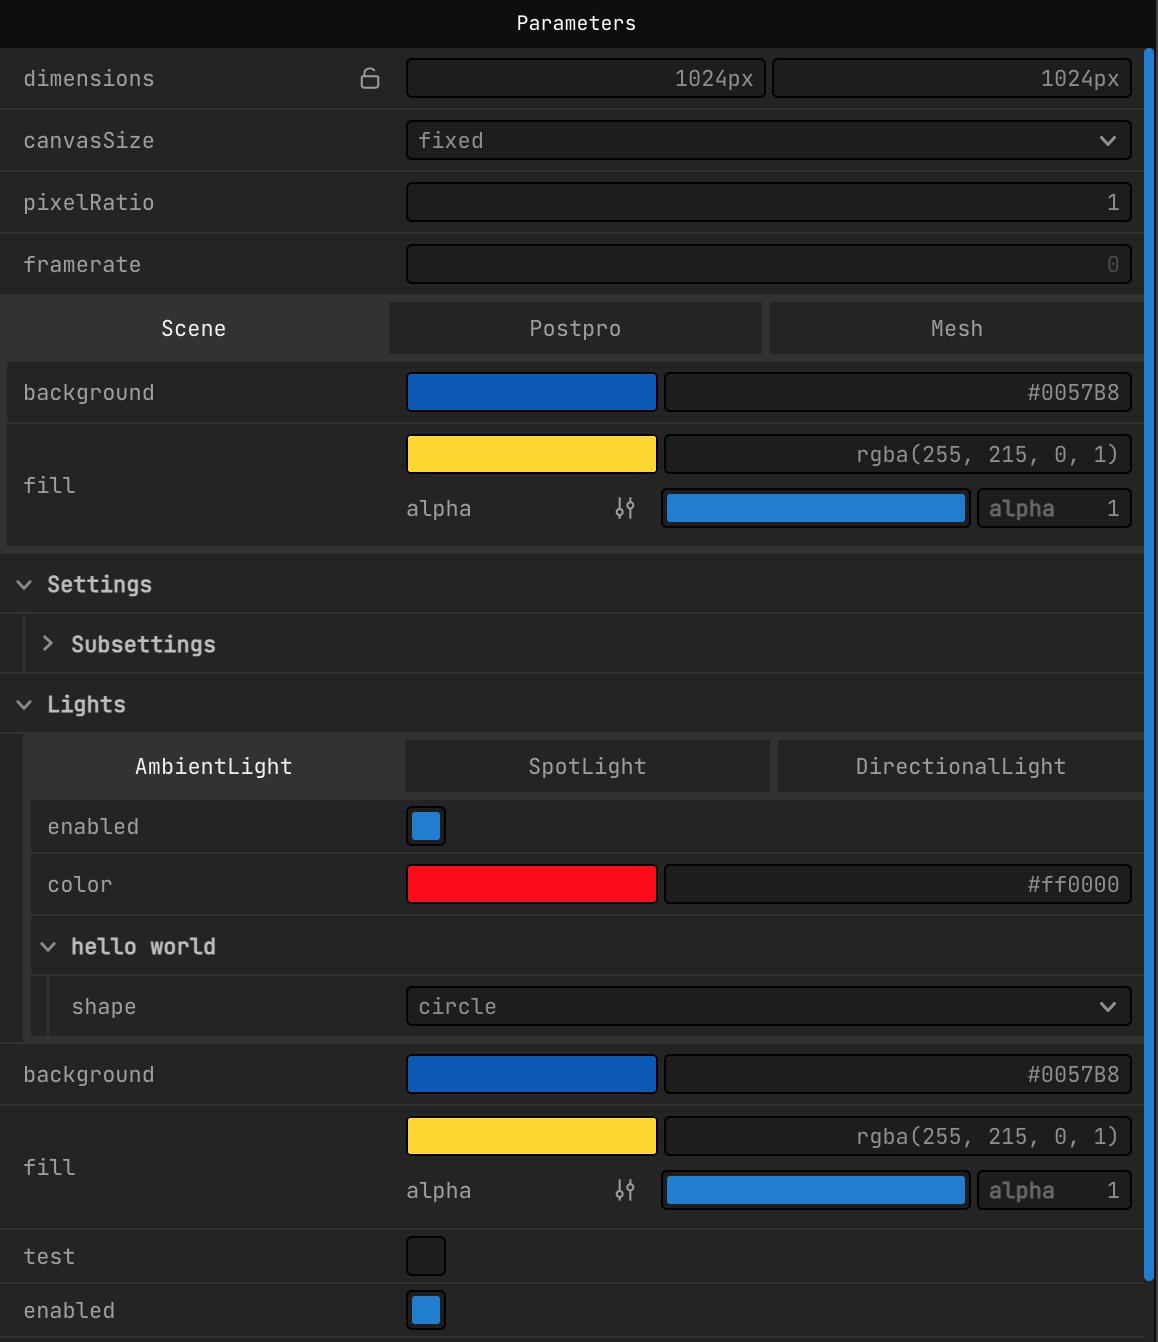Open slider settings icon in bottom fill alpha row
This screenshot has height=1342, width=1158.
[625, 1190]
